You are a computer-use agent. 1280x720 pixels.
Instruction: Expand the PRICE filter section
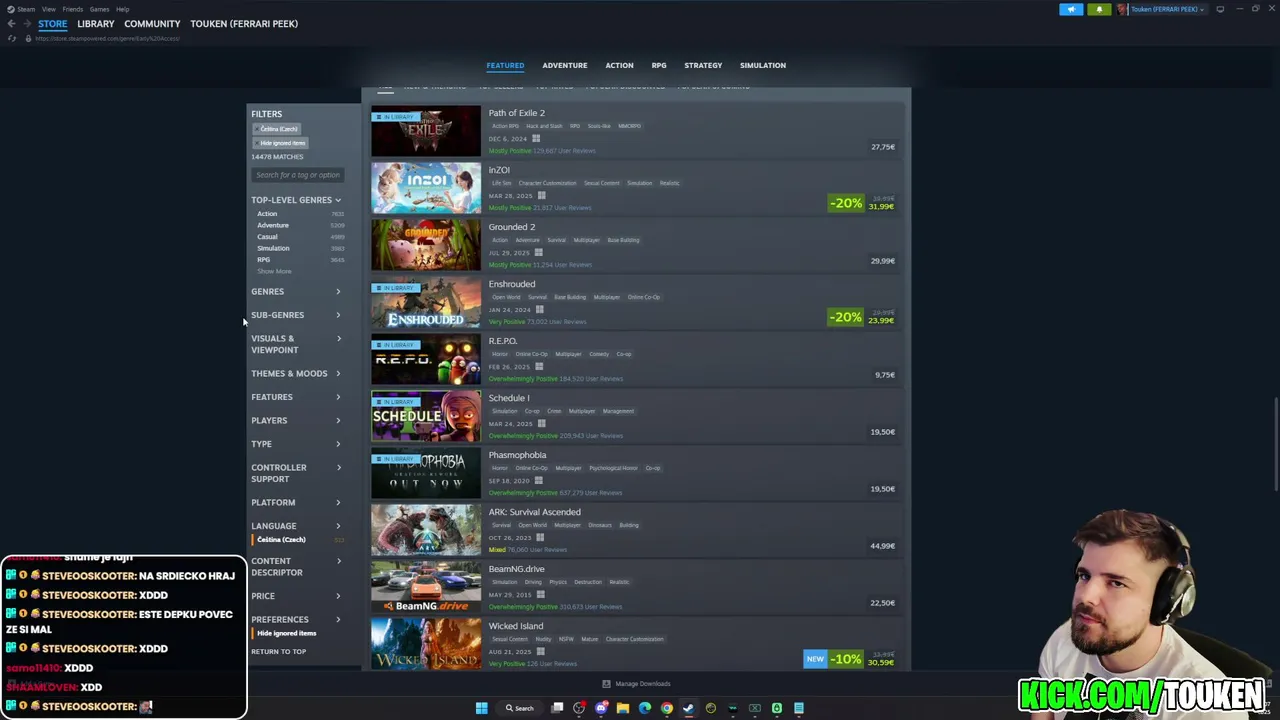(296, 596)
